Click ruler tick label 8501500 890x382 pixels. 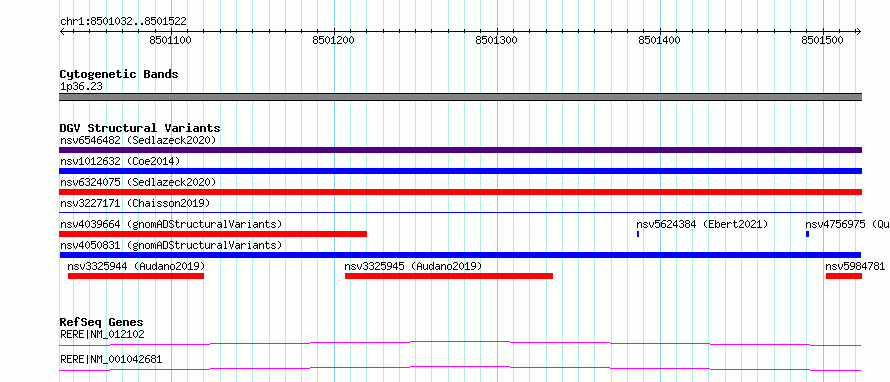pos(822,40)
